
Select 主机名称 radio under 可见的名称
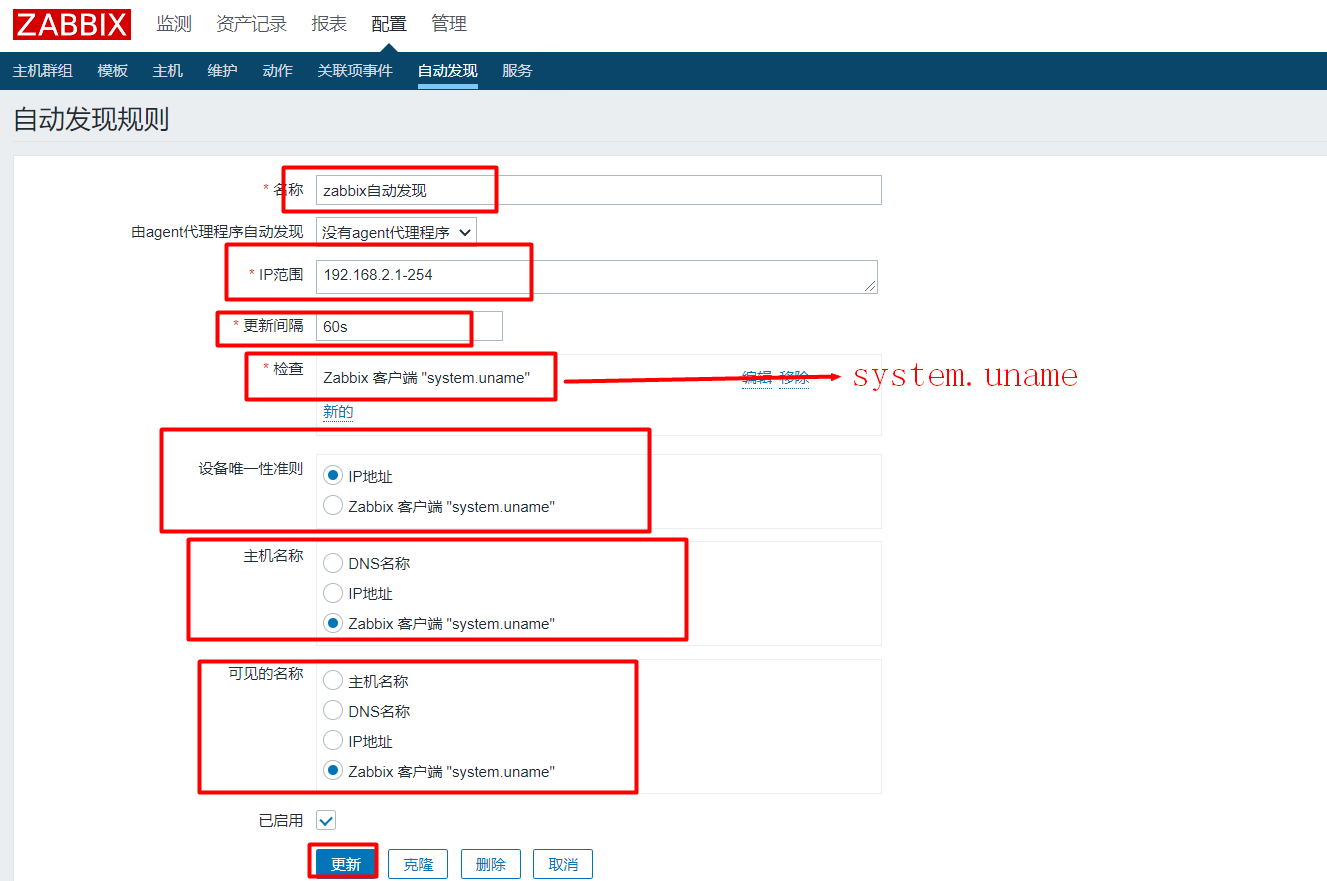pos(333,681)
